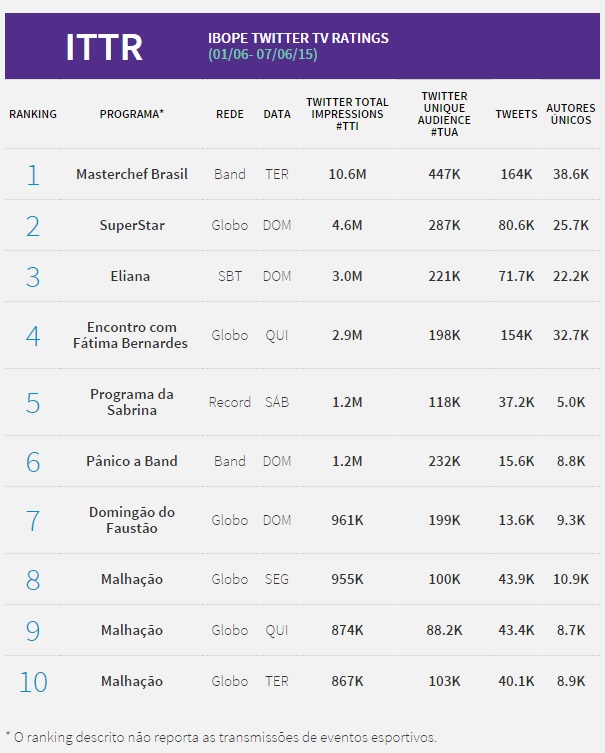Select the DATA column header
Viewport: 605px width, 753px height.
coord(277,114)
